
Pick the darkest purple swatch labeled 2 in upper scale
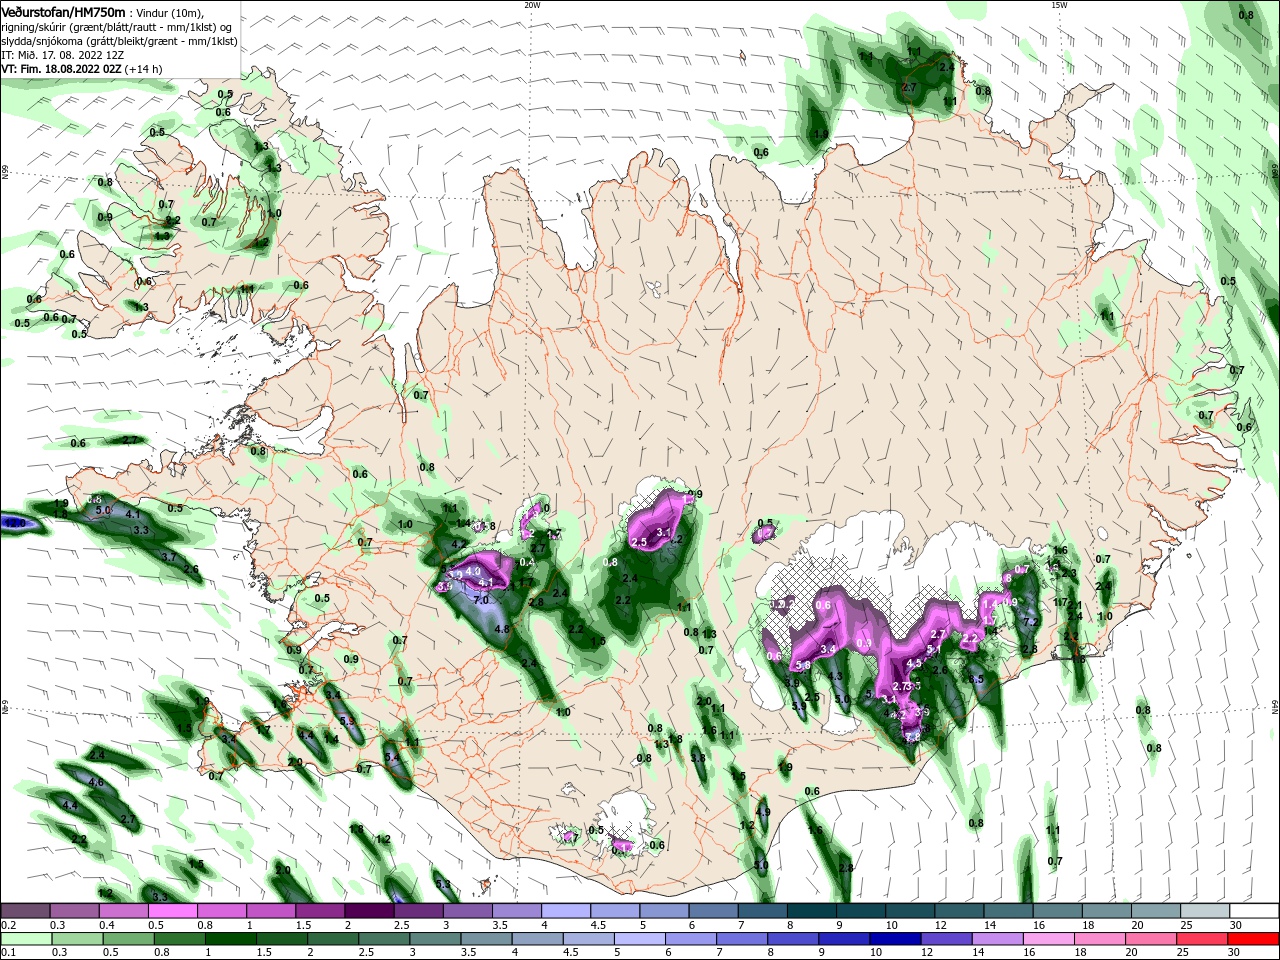pos(369,911)
